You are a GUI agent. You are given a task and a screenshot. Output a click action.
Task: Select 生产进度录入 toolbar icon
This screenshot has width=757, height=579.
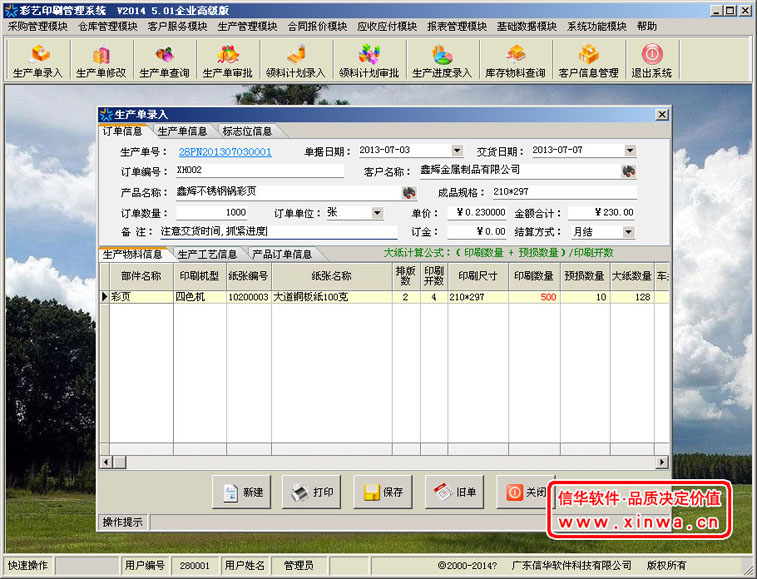[441, 61]
